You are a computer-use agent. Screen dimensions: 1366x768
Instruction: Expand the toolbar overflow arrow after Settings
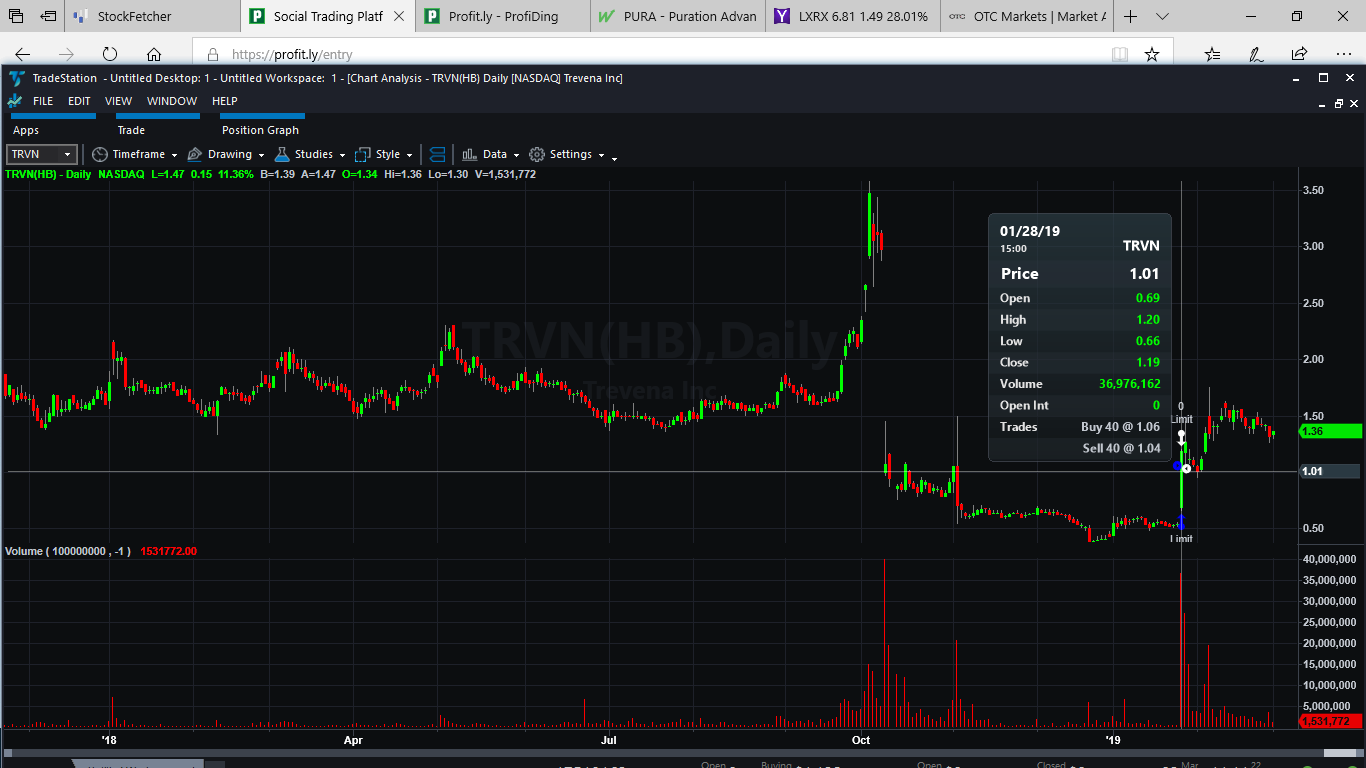(x=614, y=157)
